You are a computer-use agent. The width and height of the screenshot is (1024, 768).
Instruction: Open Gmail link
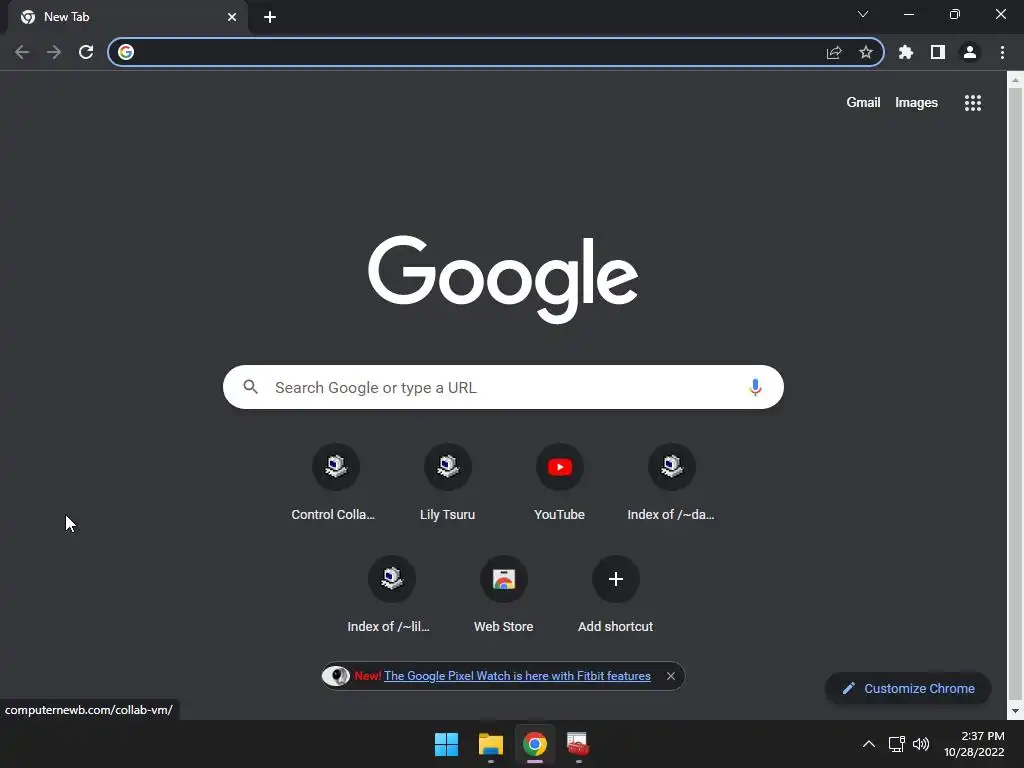click(x=863, y=103)
